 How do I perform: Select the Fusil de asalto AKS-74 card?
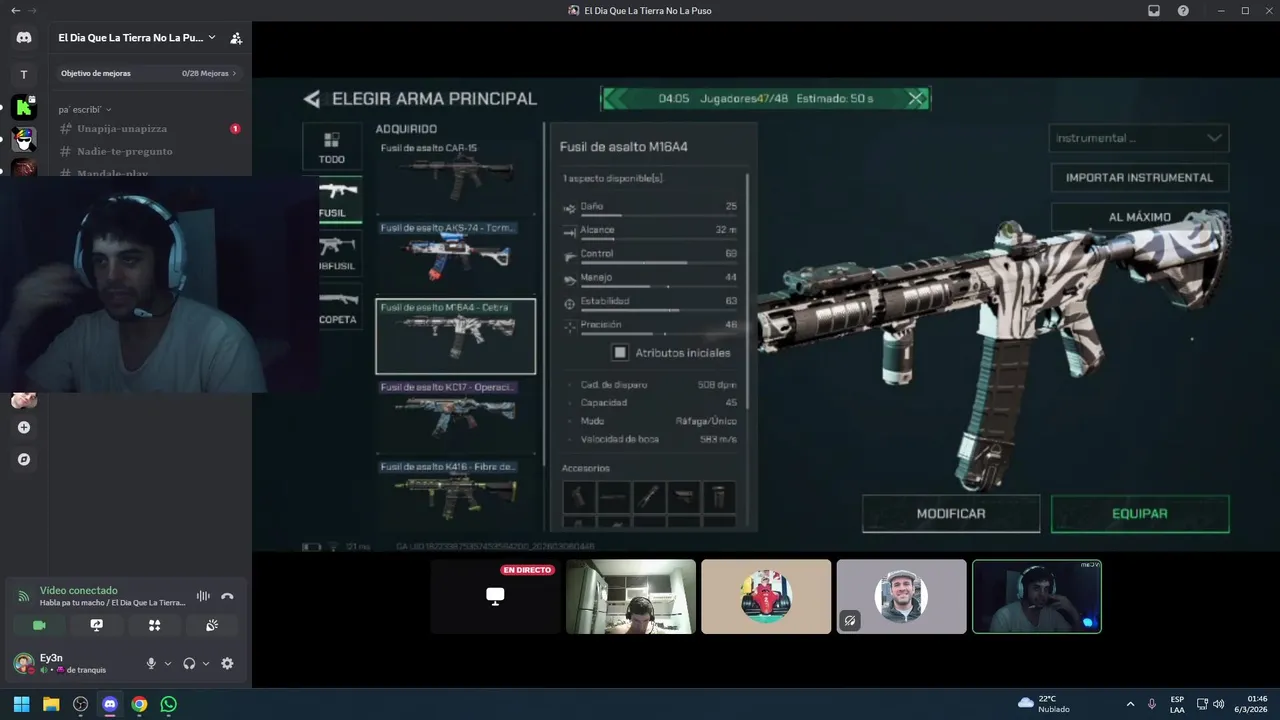[456, 255]
